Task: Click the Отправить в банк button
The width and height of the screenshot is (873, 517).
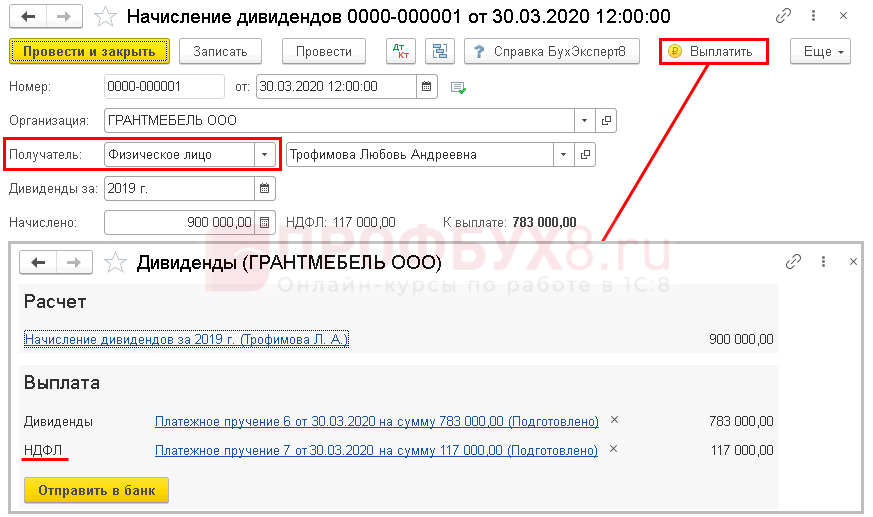Action: [96, 490]
